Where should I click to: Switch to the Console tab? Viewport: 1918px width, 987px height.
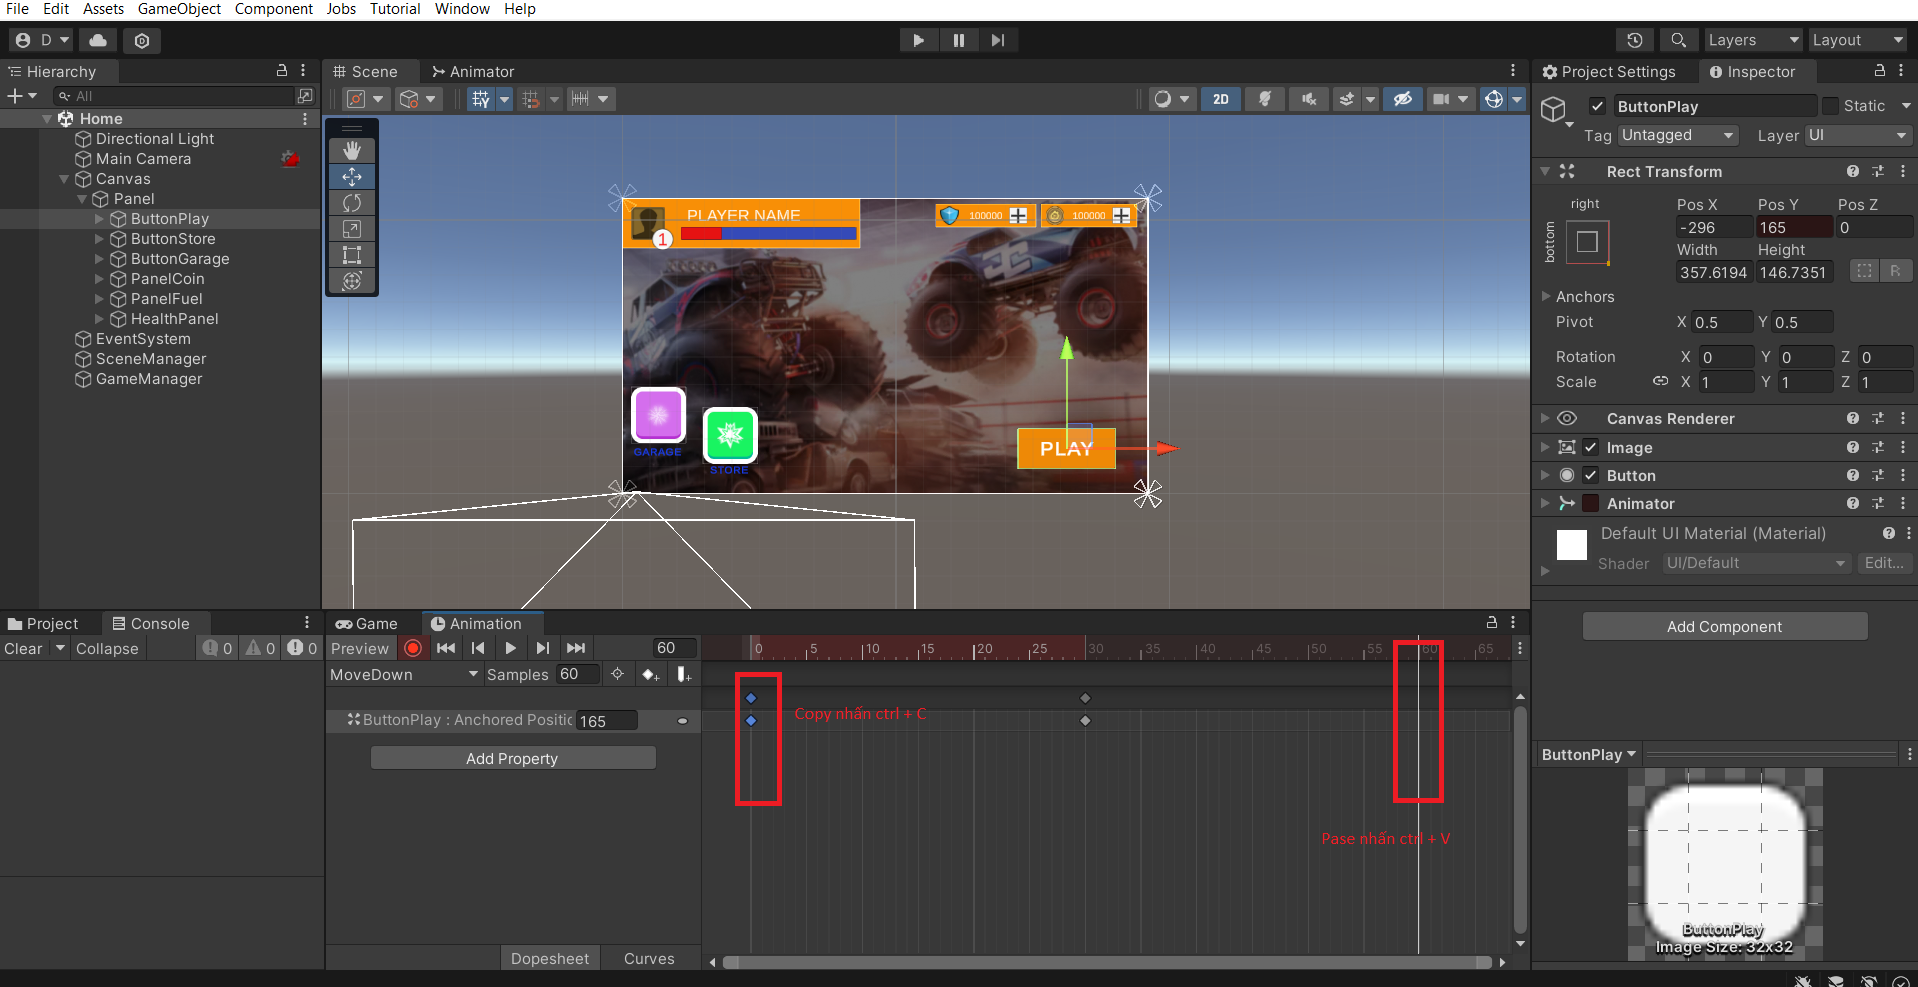(x=150, y=623)
